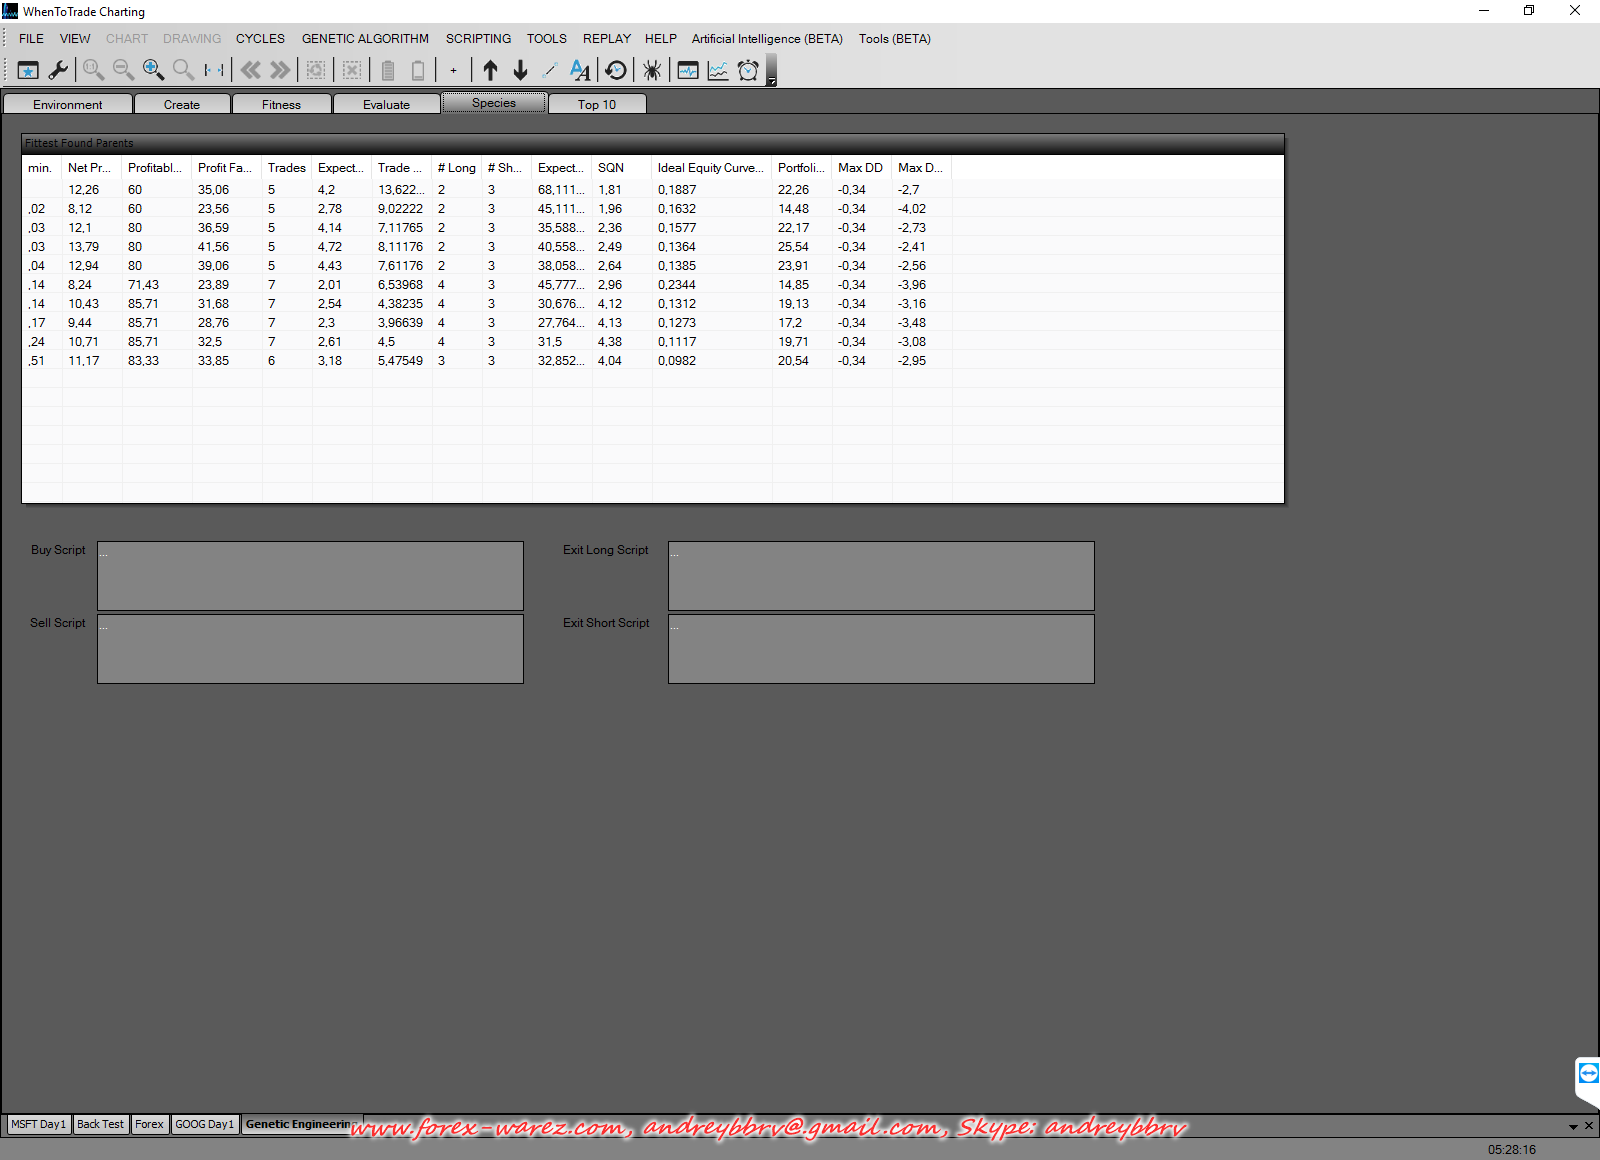Open the alarm clock tool

point(748,70)
